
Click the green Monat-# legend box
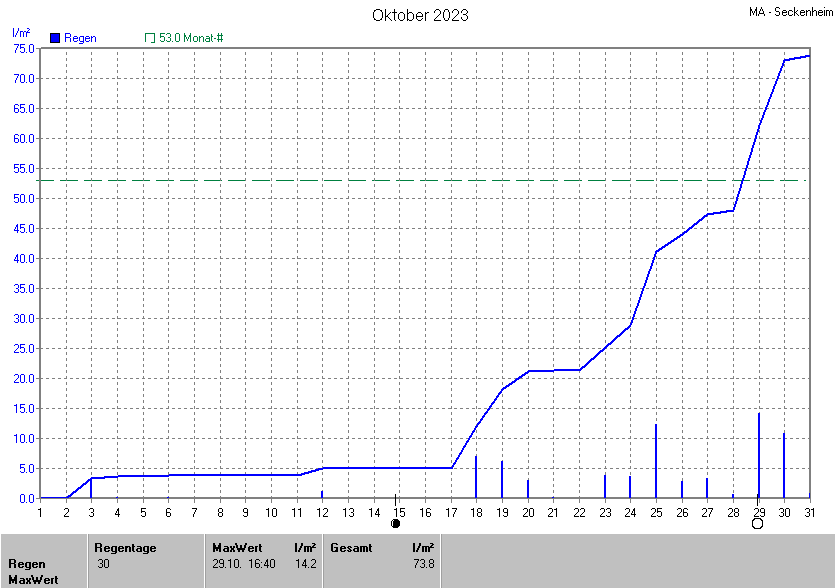(150, 38)
